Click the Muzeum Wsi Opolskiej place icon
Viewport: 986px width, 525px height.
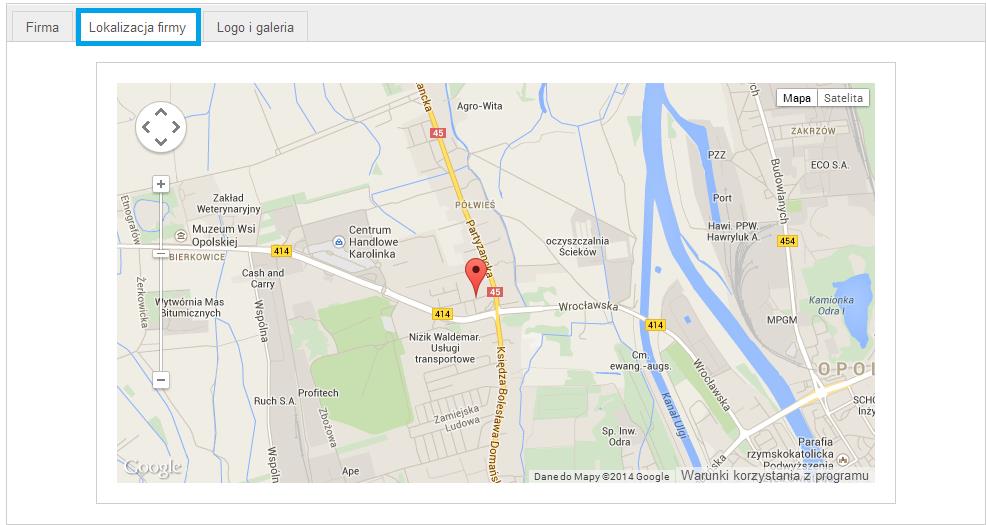pos(182,236)
